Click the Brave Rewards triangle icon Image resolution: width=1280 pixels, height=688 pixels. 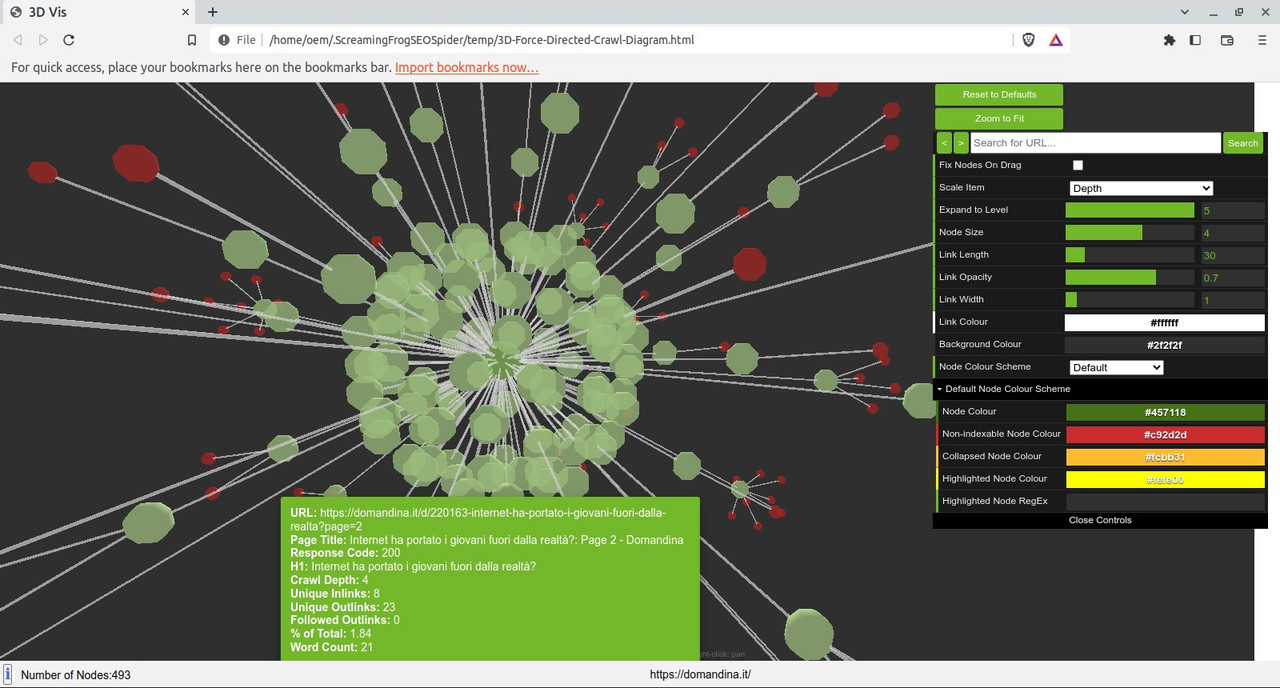[1056, 40]
